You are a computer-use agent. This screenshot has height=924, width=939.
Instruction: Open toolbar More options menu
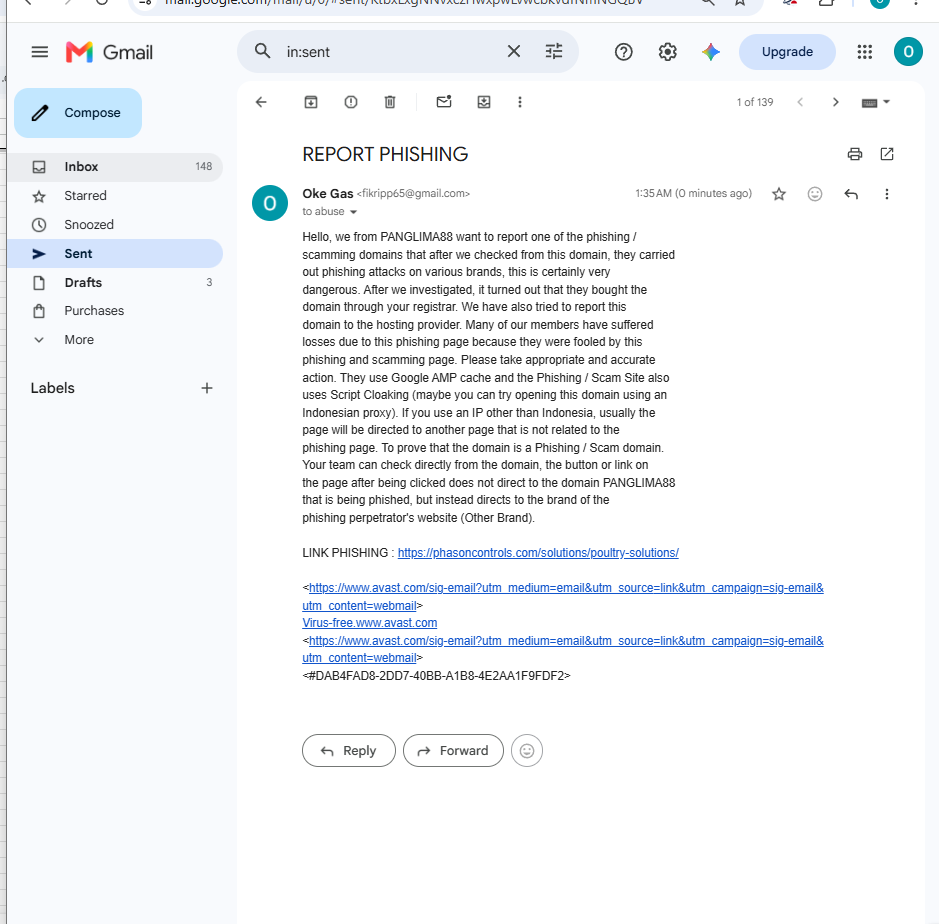pyautogui.click(x=520, y=102)
